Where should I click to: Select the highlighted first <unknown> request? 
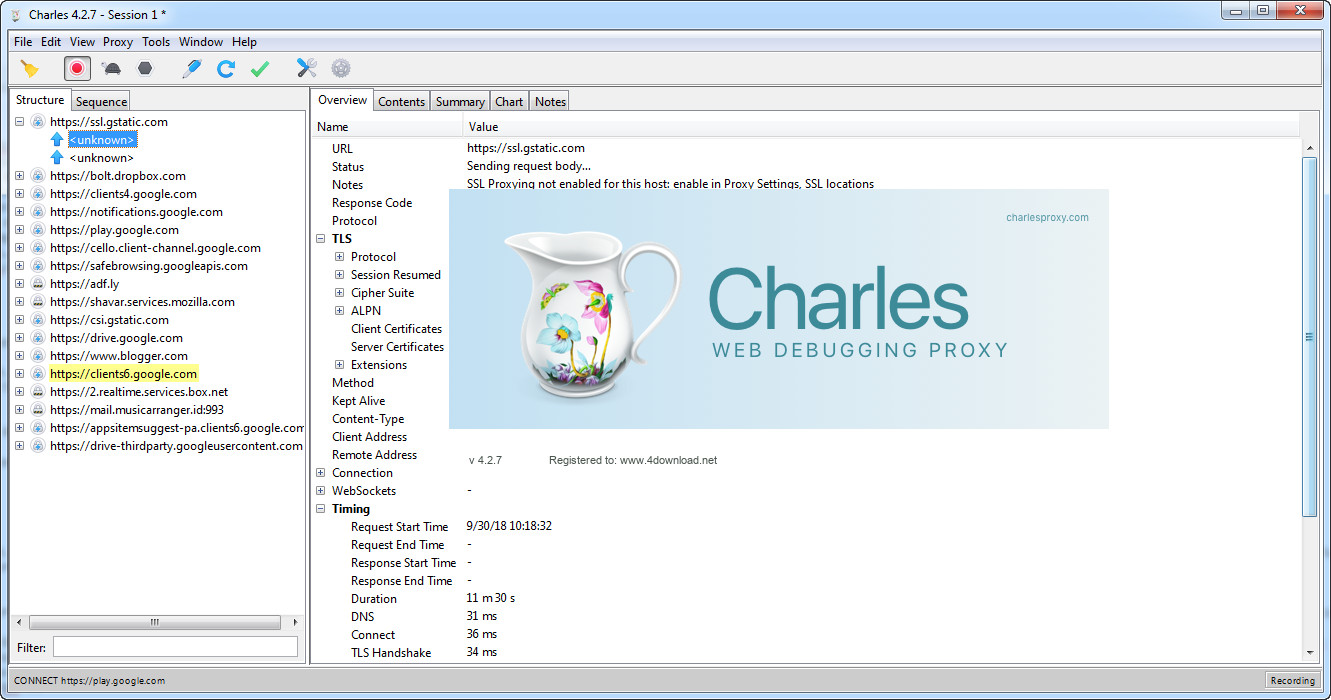102,140
